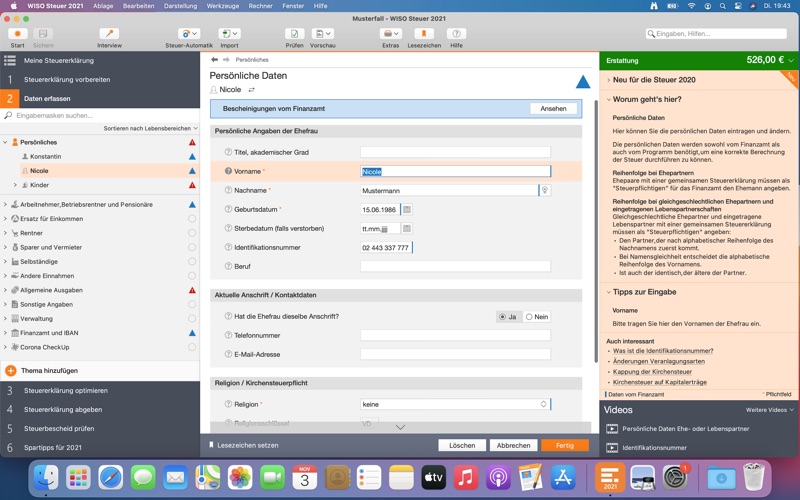Click the Beruf input field
The image size is (800, 500).
pos(455,266)
